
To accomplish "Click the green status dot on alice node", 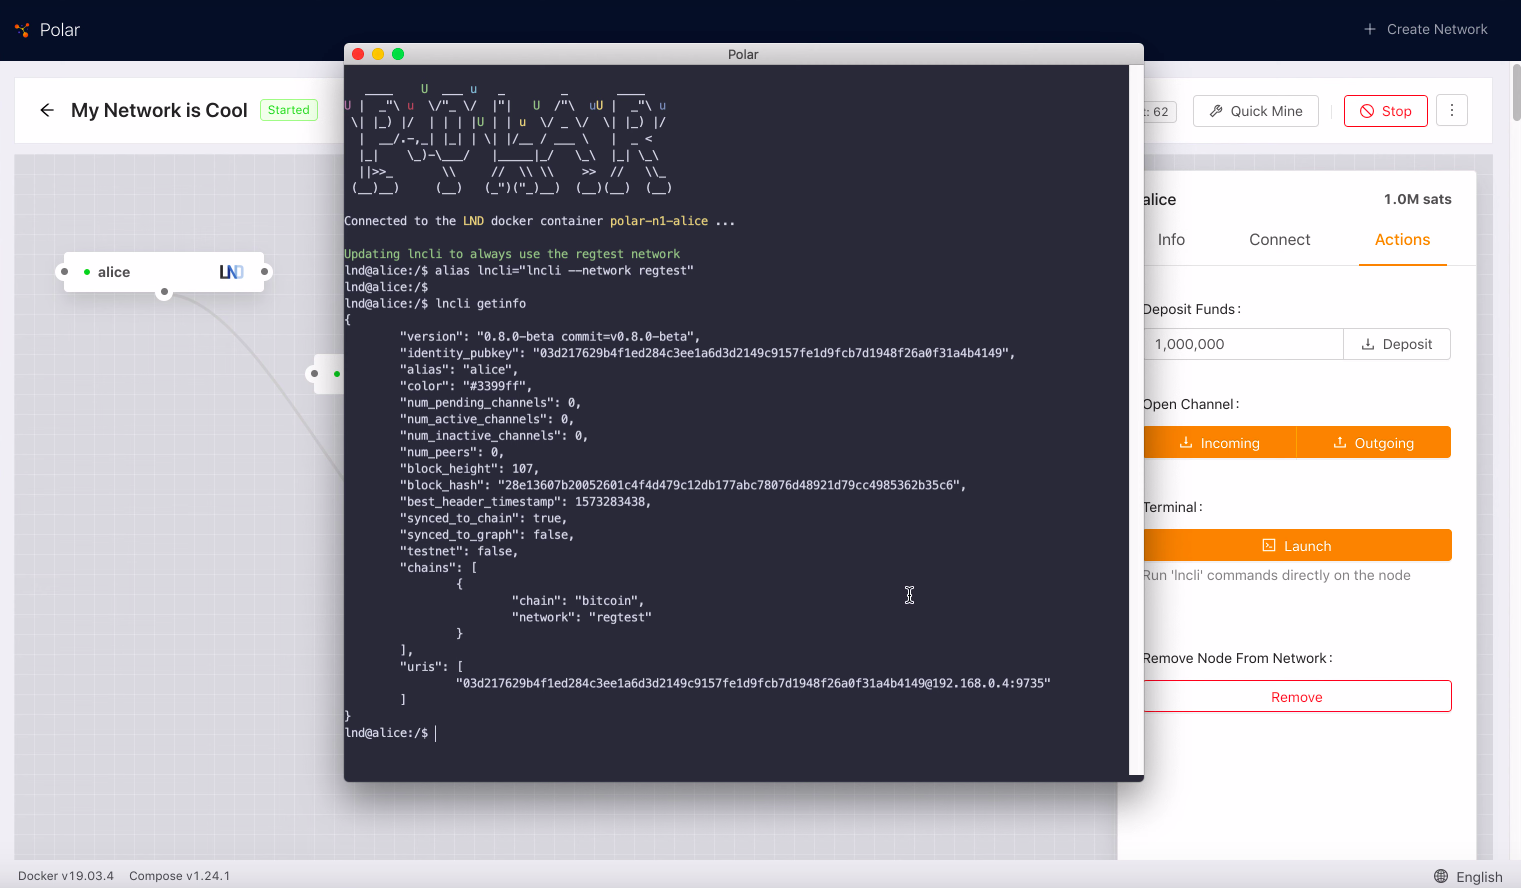I will coord(87,272).
